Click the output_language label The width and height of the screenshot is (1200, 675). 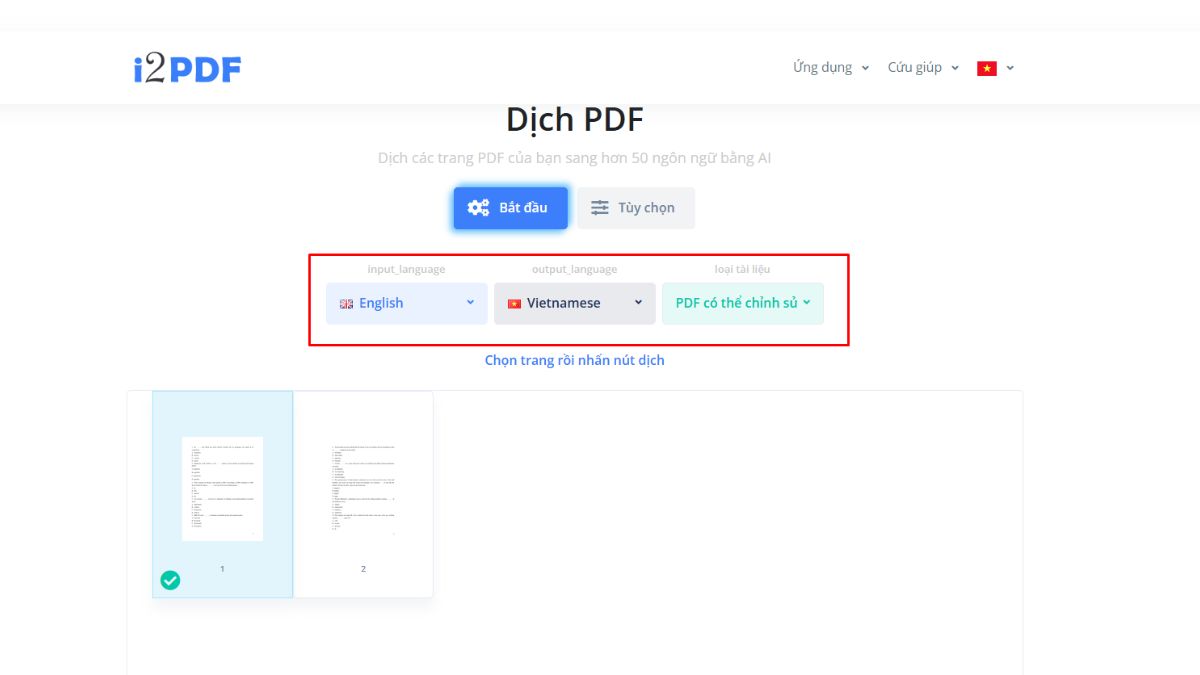click(x=574, y=269)
